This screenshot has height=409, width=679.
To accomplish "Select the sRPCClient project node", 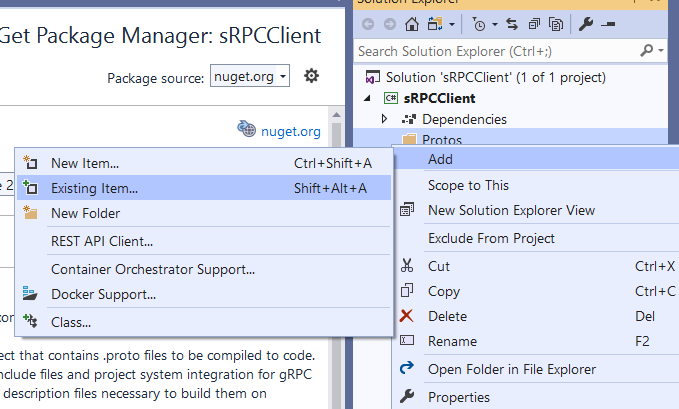I will point(439,98).
